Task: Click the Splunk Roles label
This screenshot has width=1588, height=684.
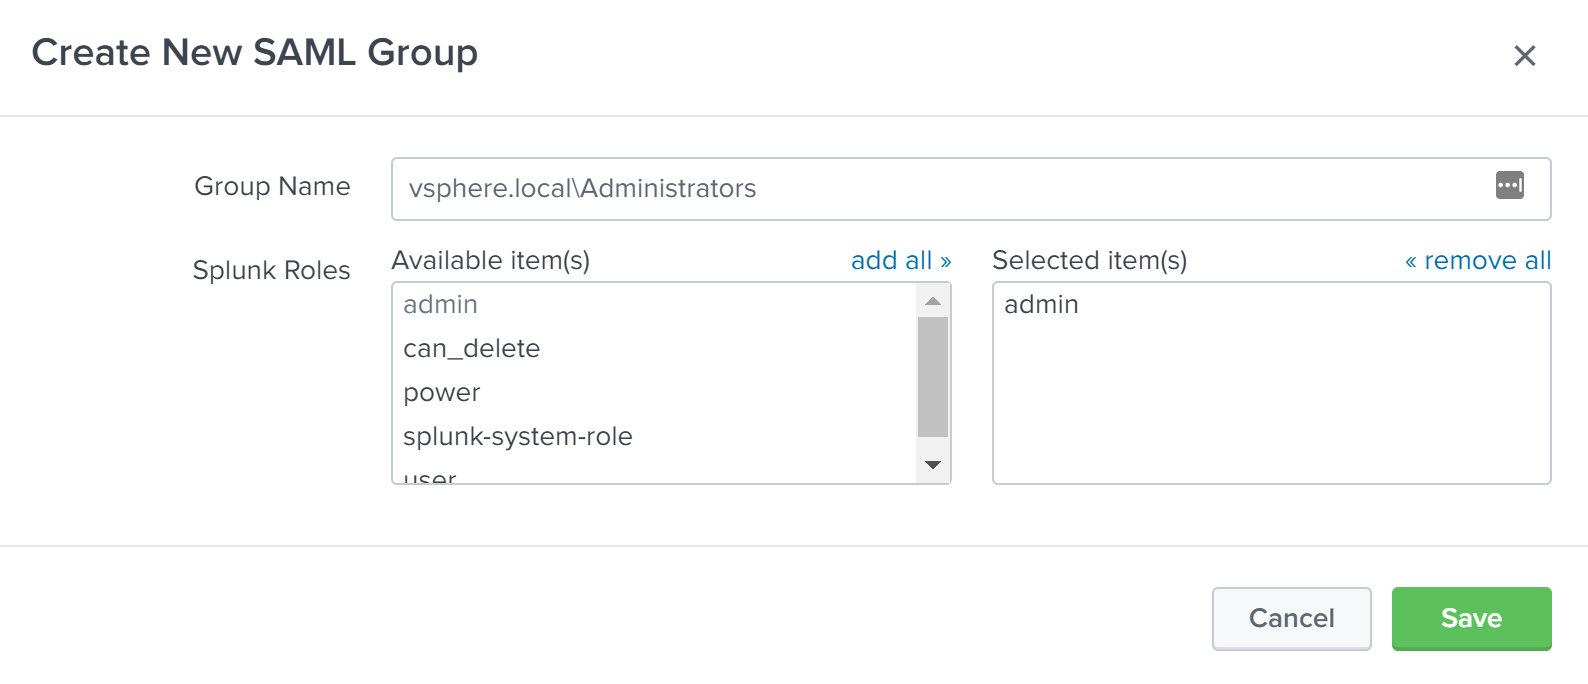Action: [x=271, y=271]
